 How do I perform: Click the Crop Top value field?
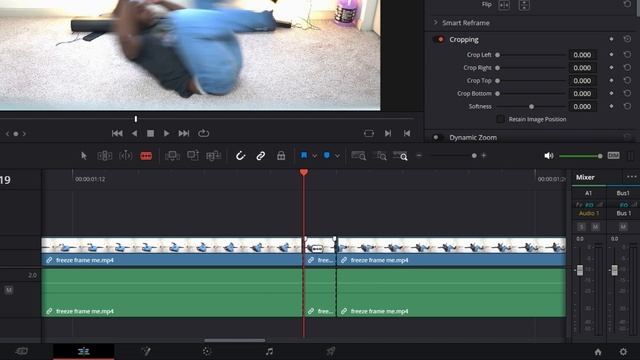point(582,81)
